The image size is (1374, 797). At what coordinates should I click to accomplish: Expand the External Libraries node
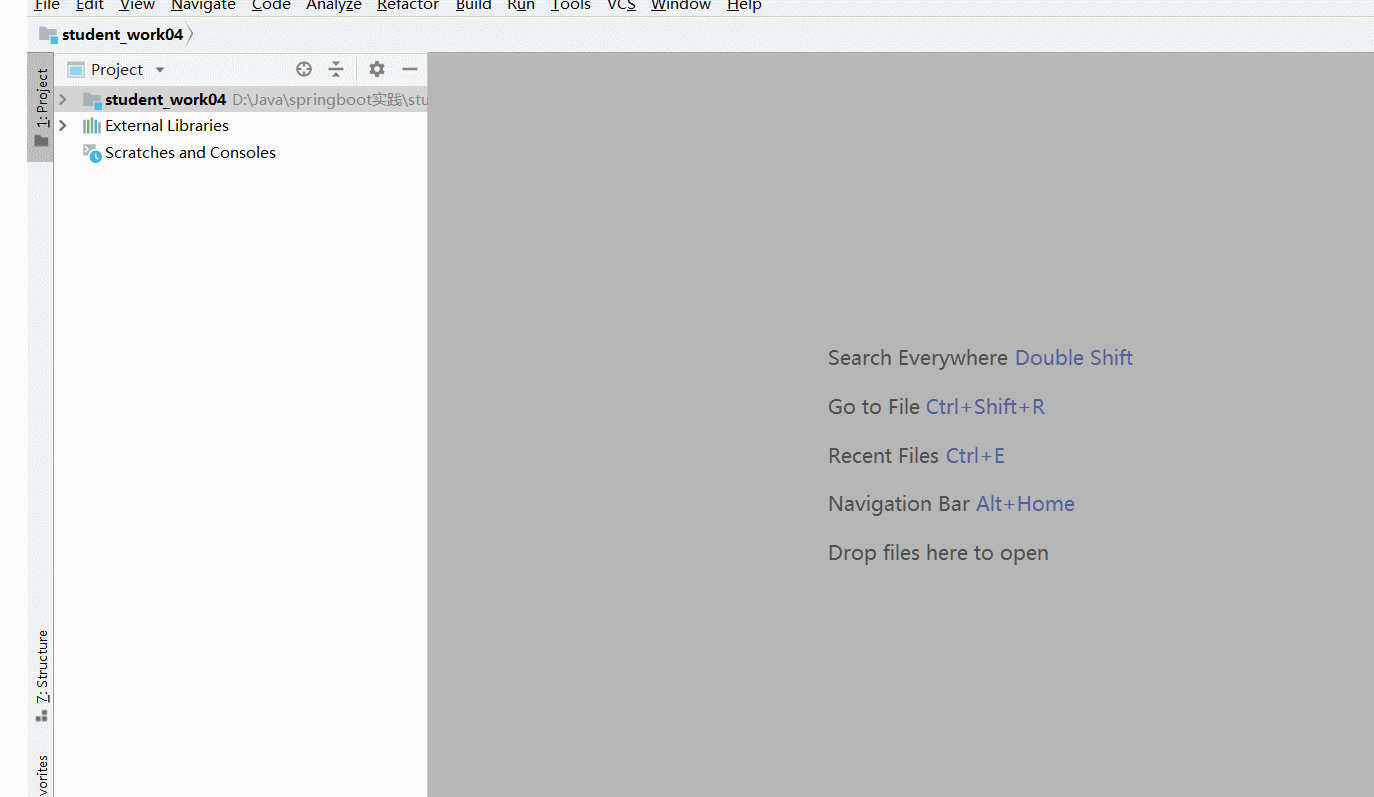[x=62, y=125]
